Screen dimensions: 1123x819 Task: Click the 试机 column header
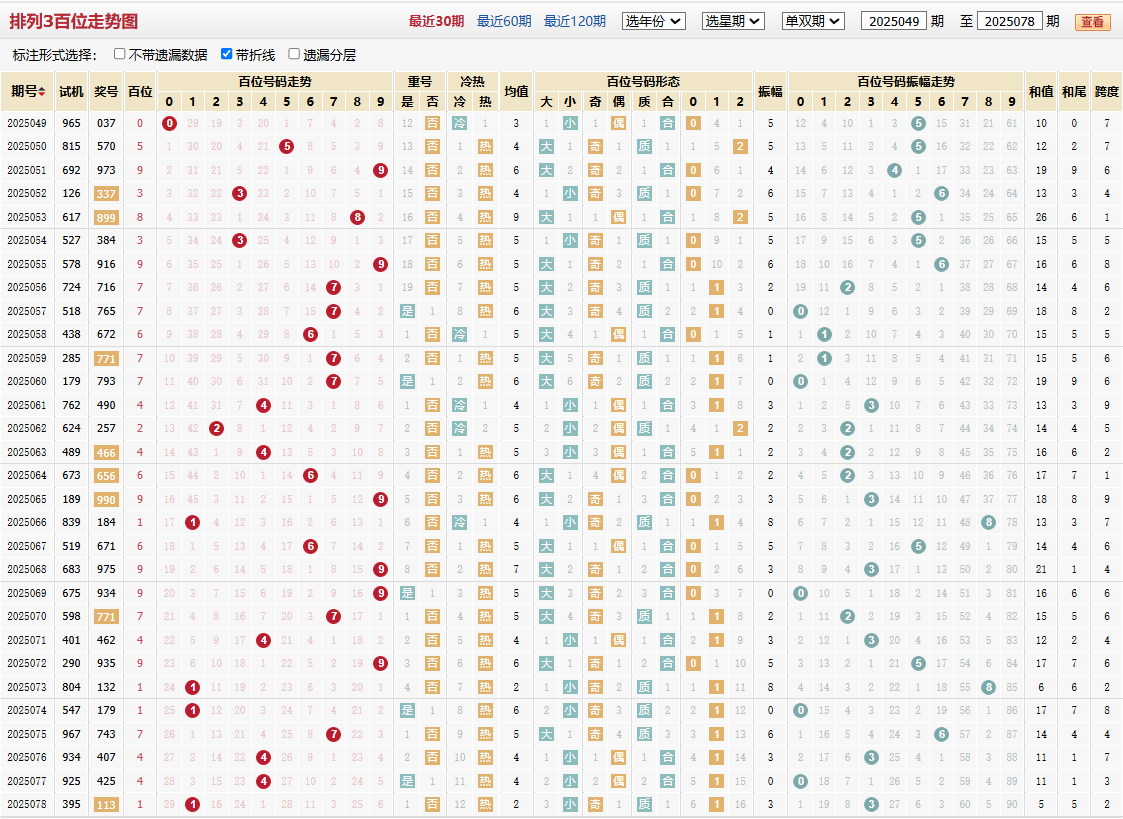click(72, 91)
